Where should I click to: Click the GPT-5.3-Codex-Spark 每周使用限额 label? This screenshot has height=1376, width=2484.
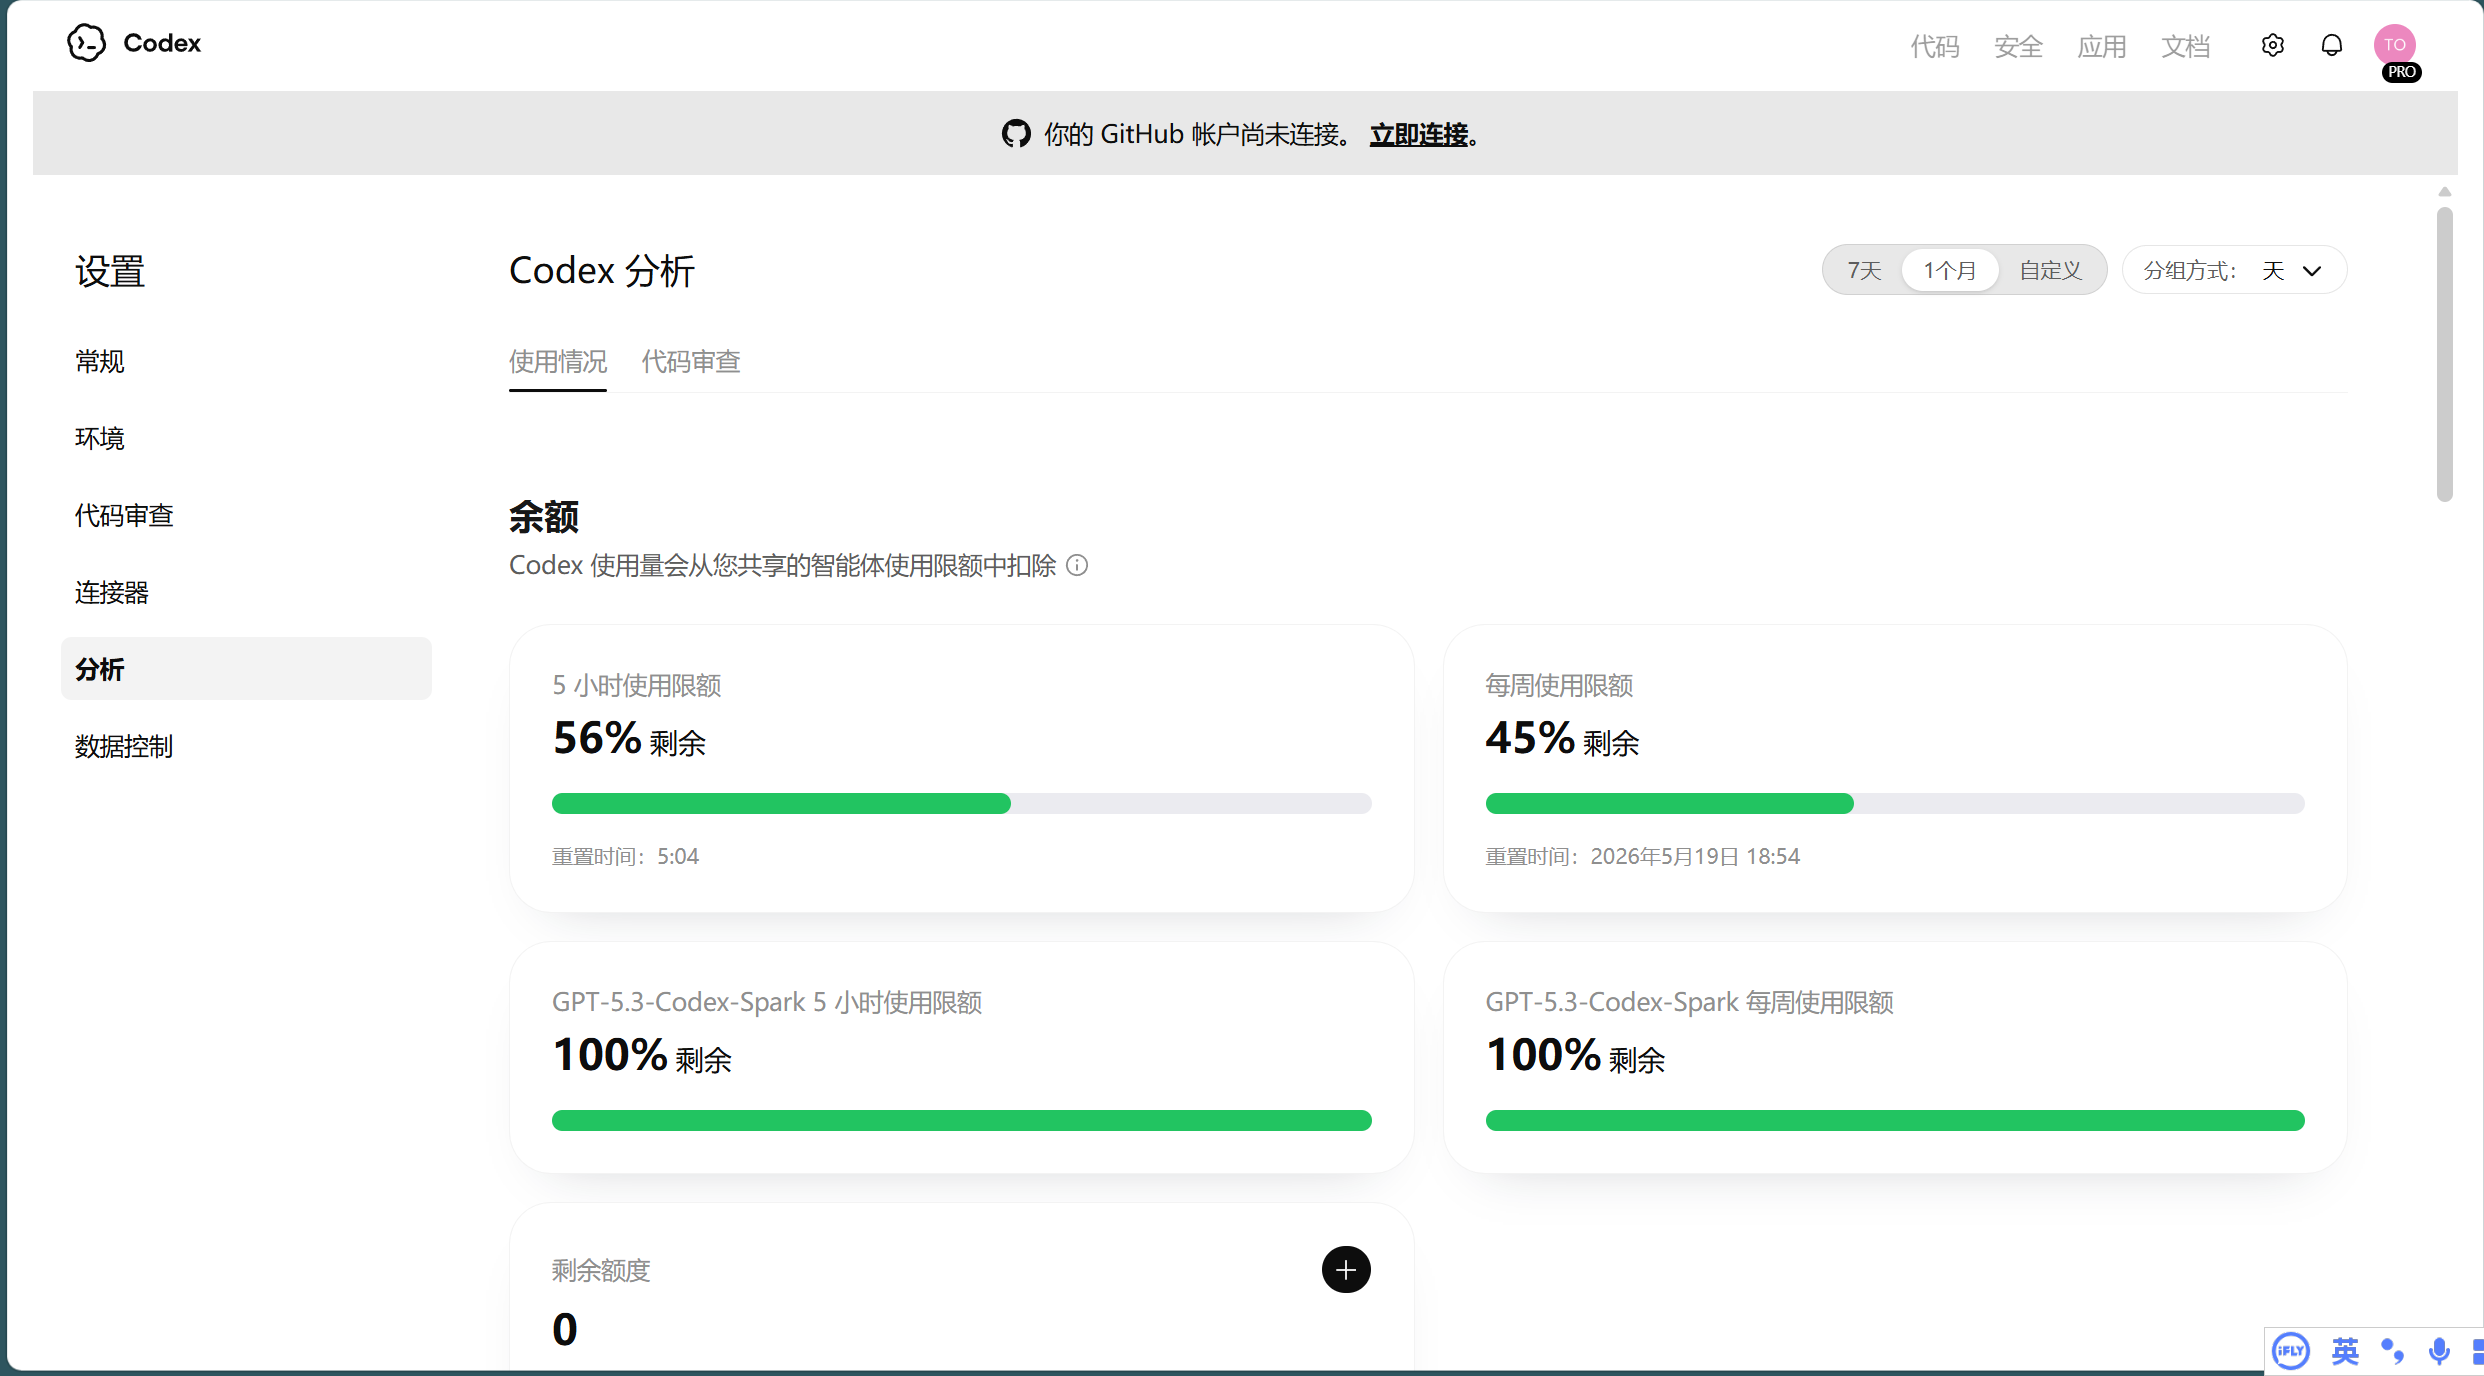tap(1689, 1002)
